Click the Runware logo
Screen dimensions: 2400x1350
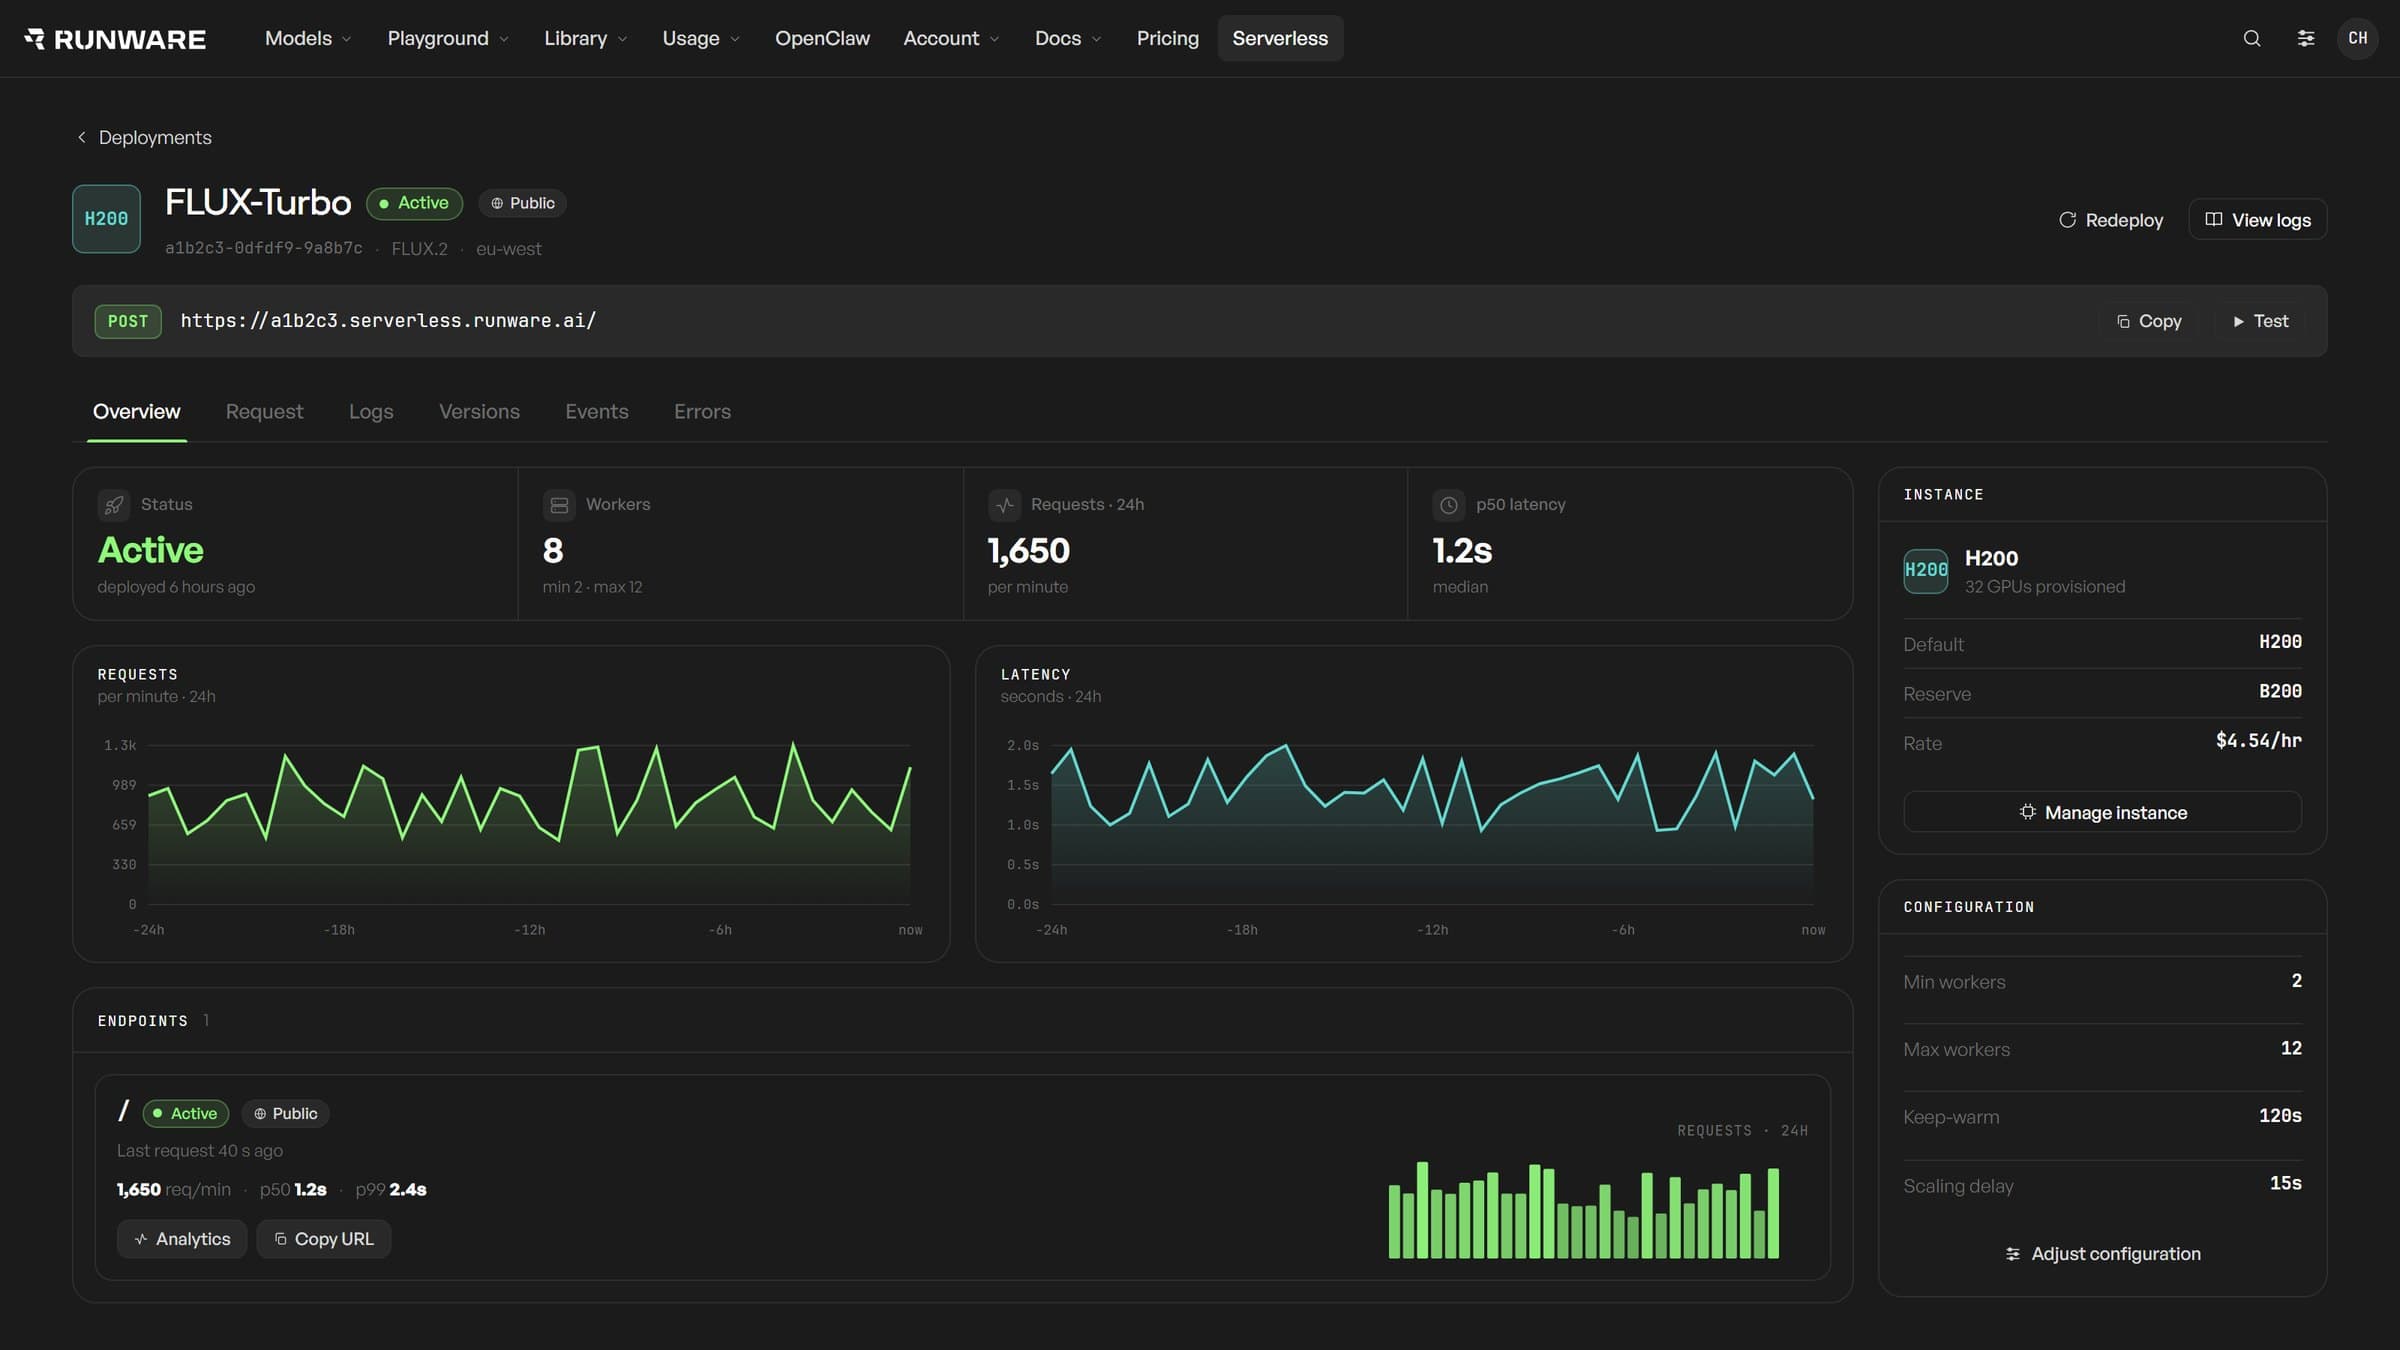(115, 38)
